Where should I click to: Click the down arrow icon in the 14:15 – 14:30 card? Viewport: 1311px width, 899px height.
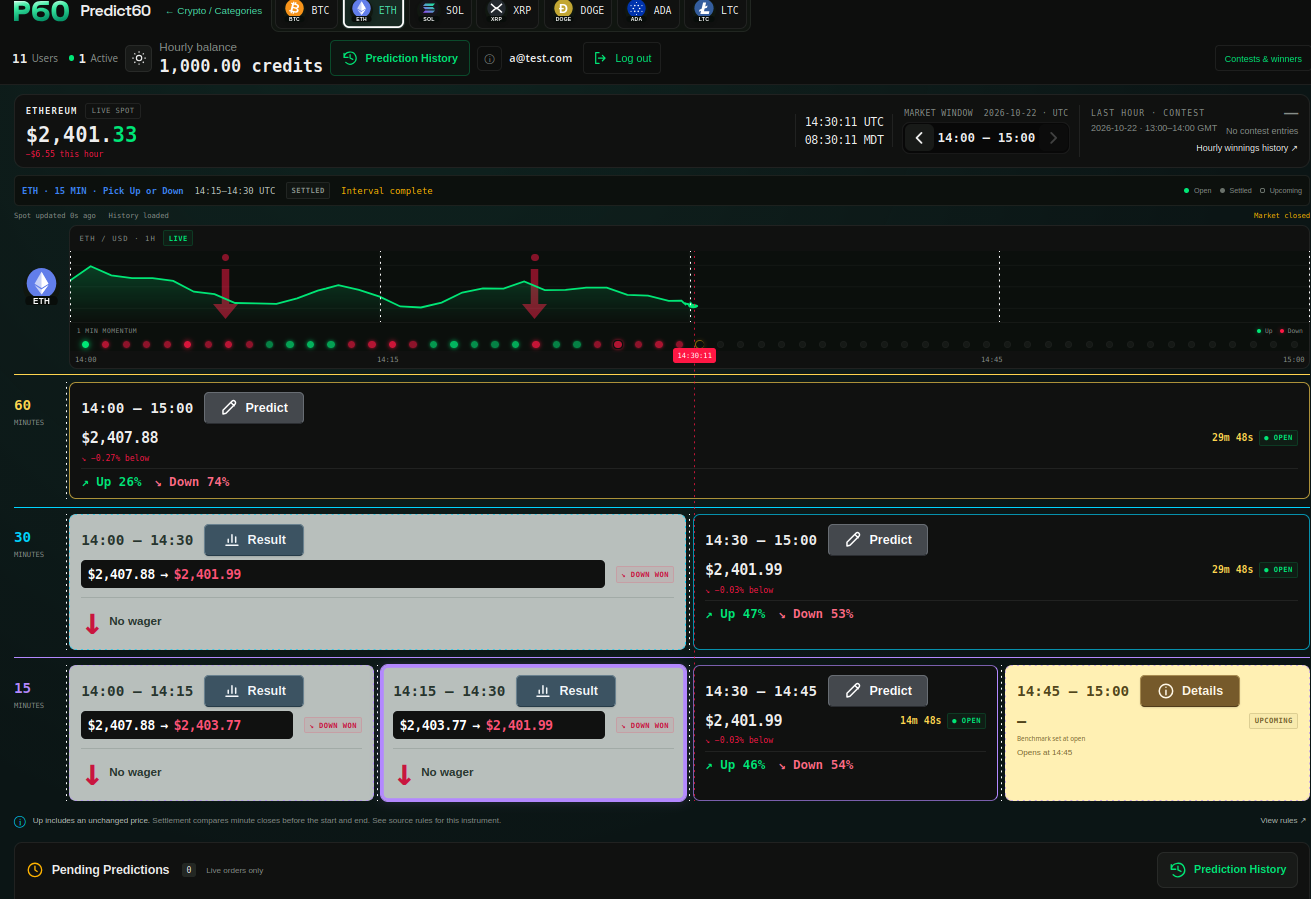pos(404,774)
